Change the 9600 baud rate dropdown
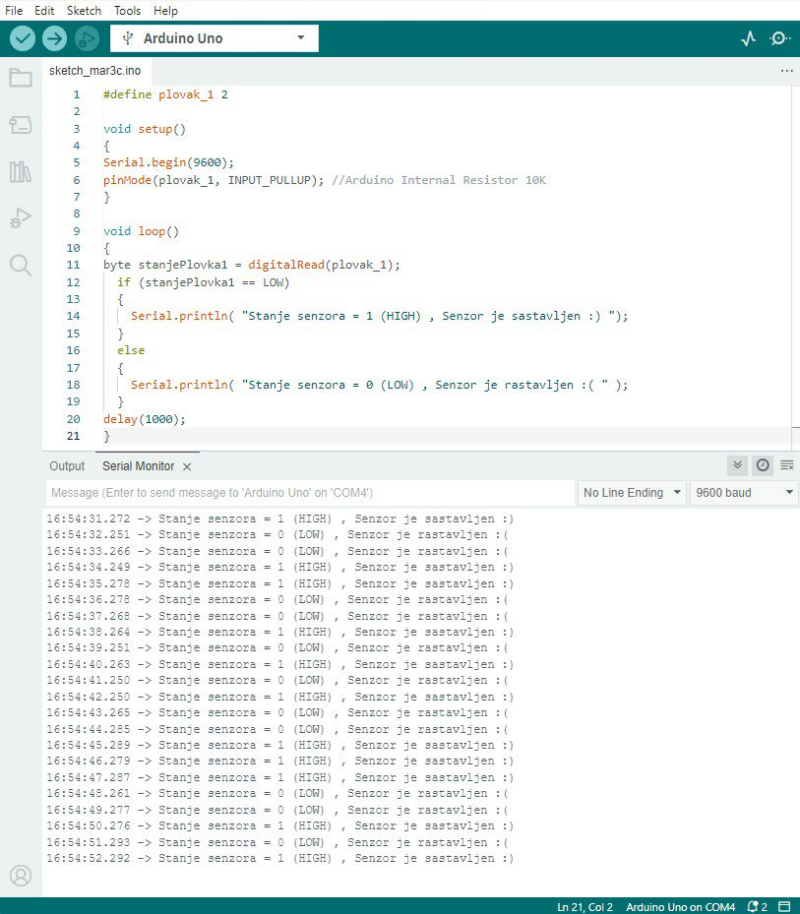The width and height of the screenshot is (800, 914). (745, 493)
